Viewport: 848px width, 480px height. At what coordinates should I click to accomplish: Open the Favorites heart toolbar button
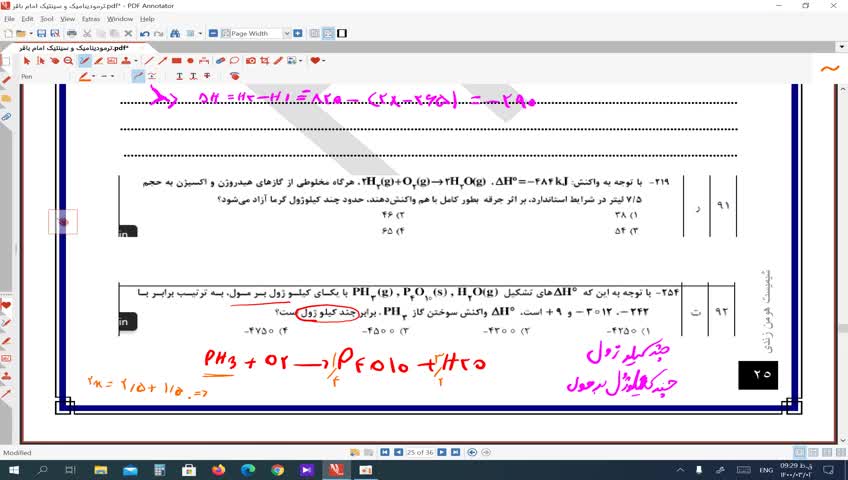pyautogui.click(x=315, y=61)
